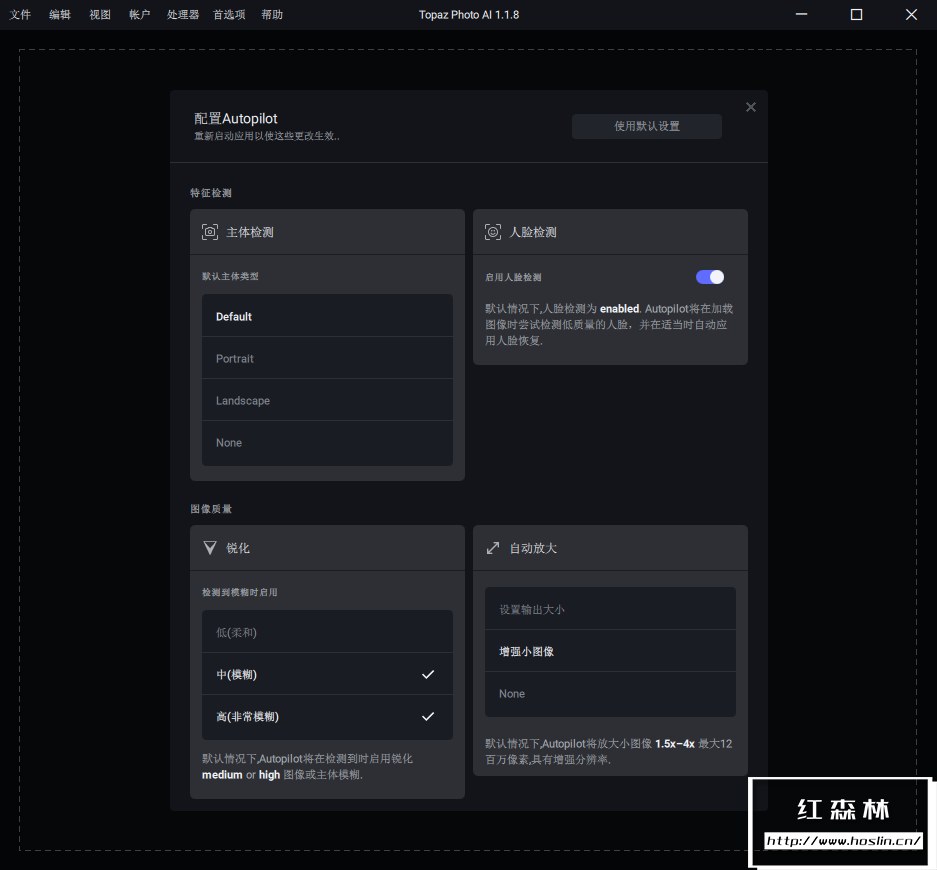Screen dimensions: 937x870
Task: Select 增强小图像 upscale option
Action: (x=610, y=651)
